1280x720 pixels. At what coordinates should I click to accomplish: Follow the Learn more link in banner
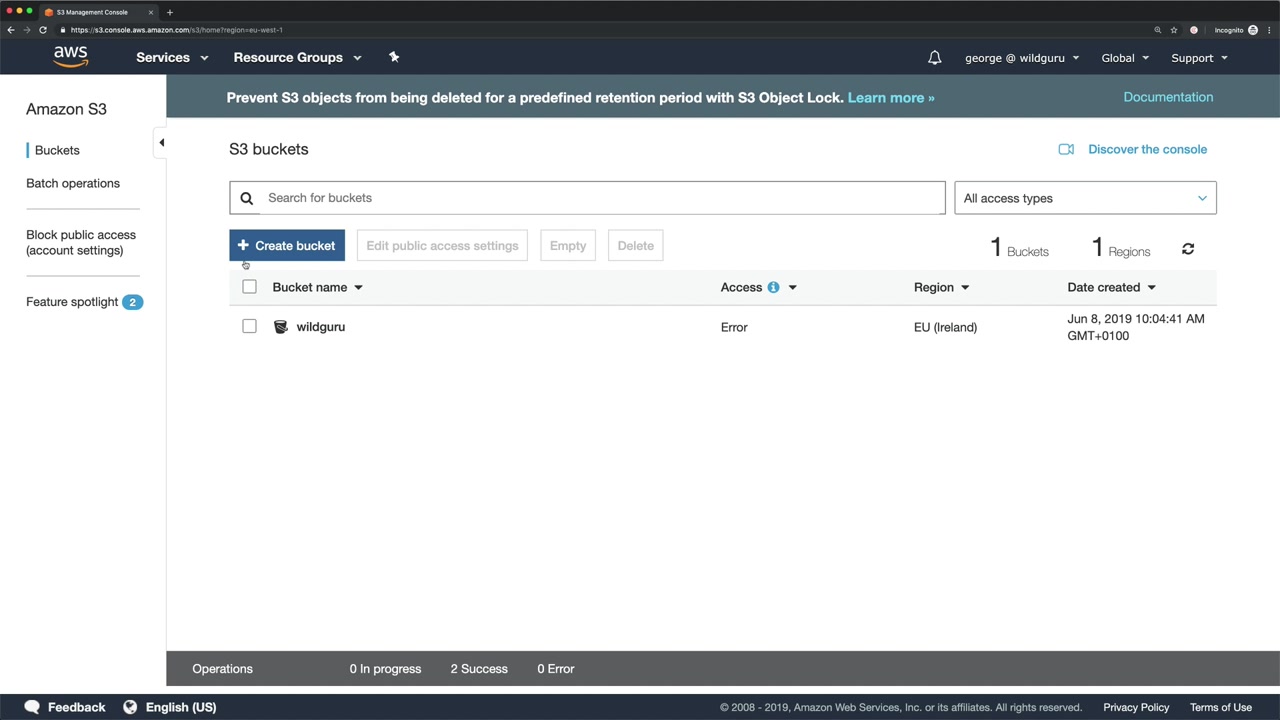[891, 98]
